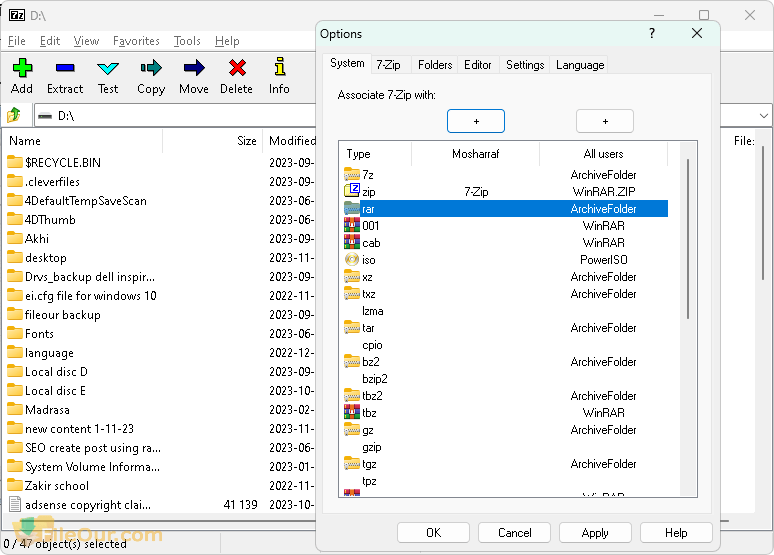
Task: Click the All users column header
Action: (603, 154)
